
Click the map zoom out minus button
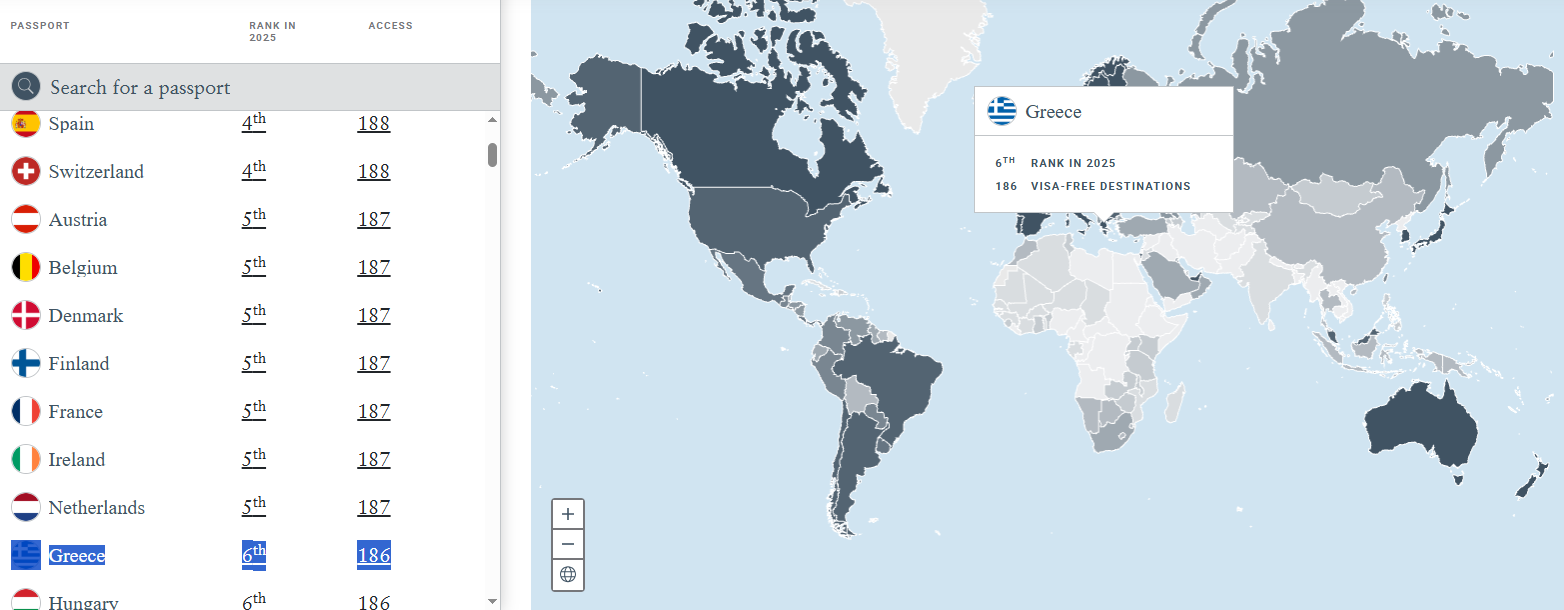click(x=568, y=544)
